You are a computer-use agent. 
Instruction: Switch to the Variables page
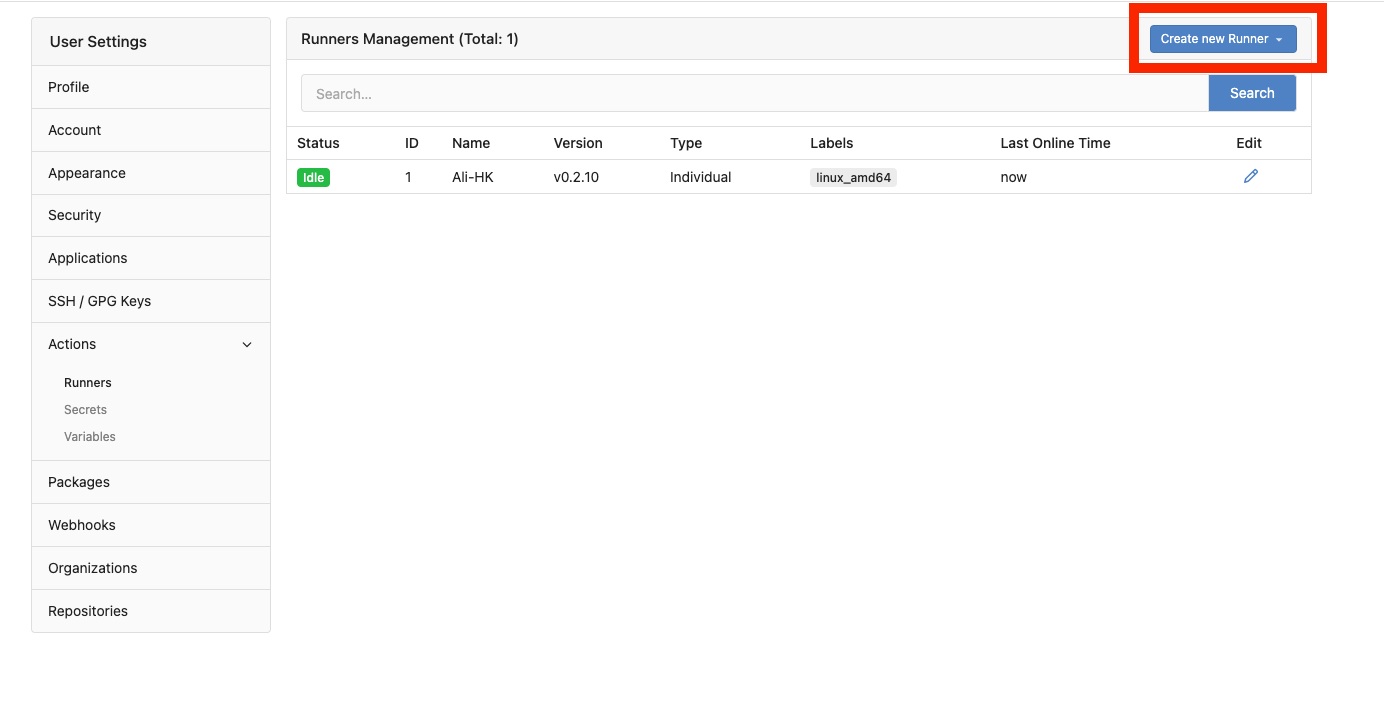pos(89,436)
